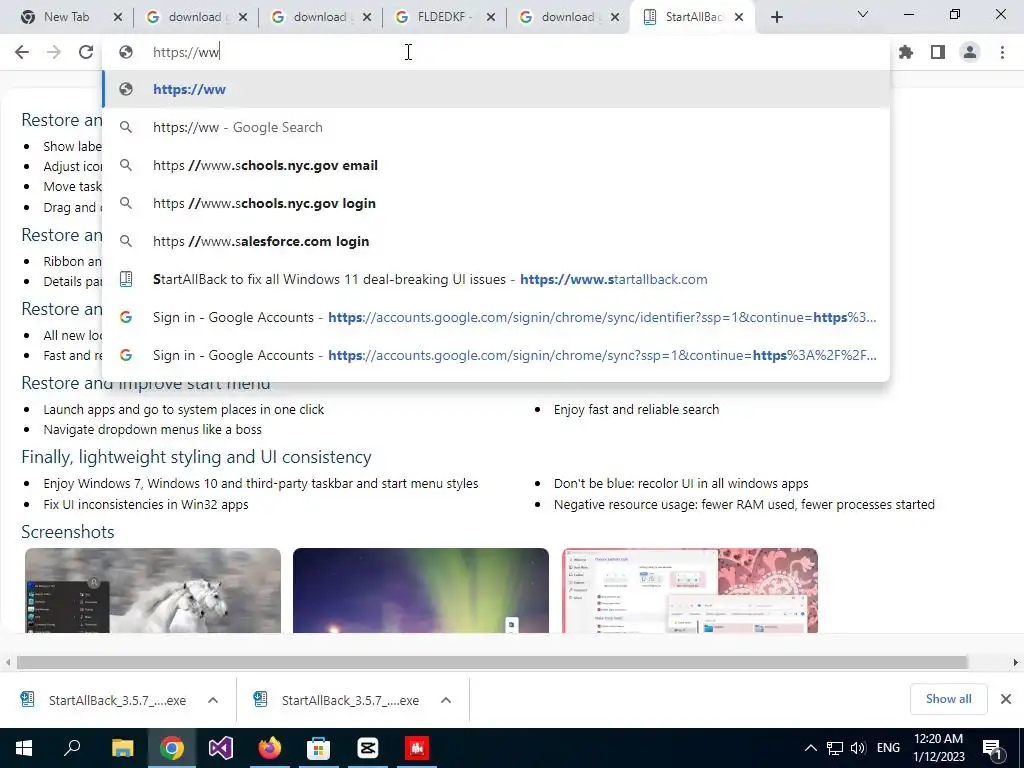Screen dimensions: 1024x768
Task: Click 'Navigate dropdown menus like a boss'
Action: (153, 430)
